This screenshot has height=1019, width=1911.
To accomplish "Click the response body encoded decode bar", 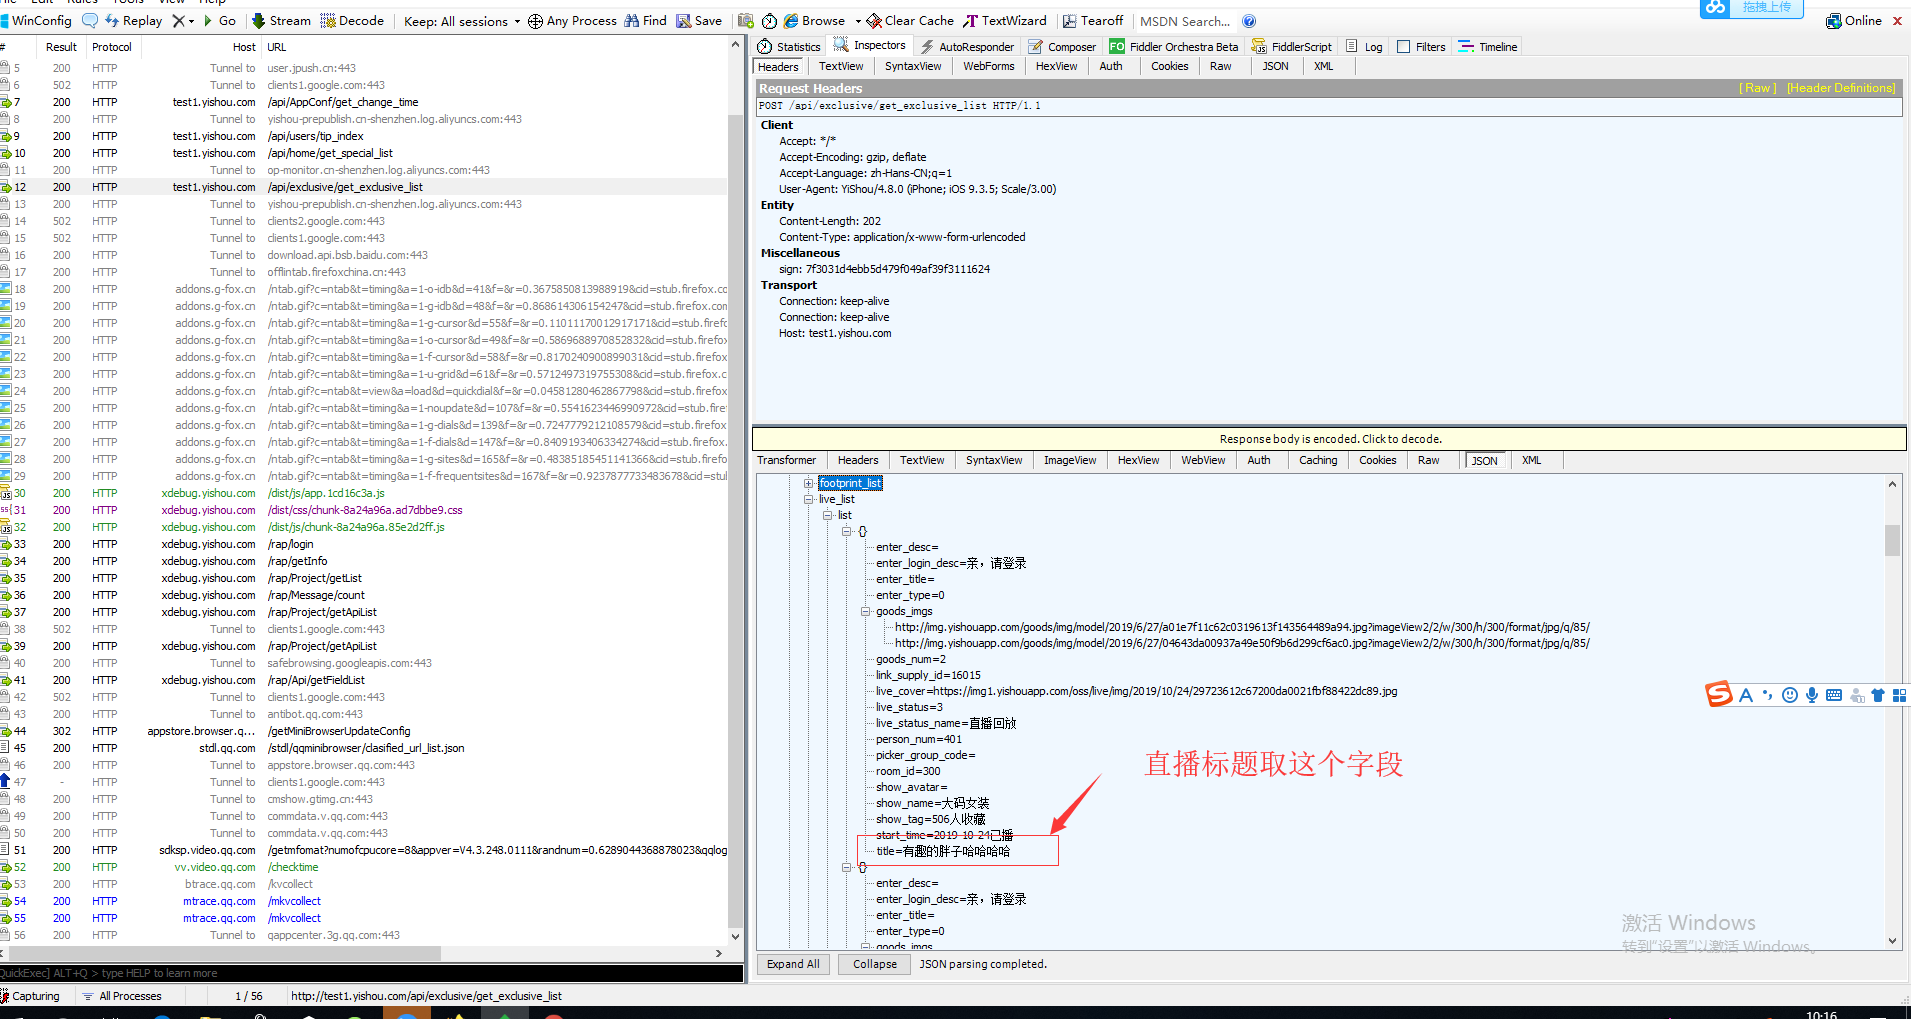I will (1329, 438).
